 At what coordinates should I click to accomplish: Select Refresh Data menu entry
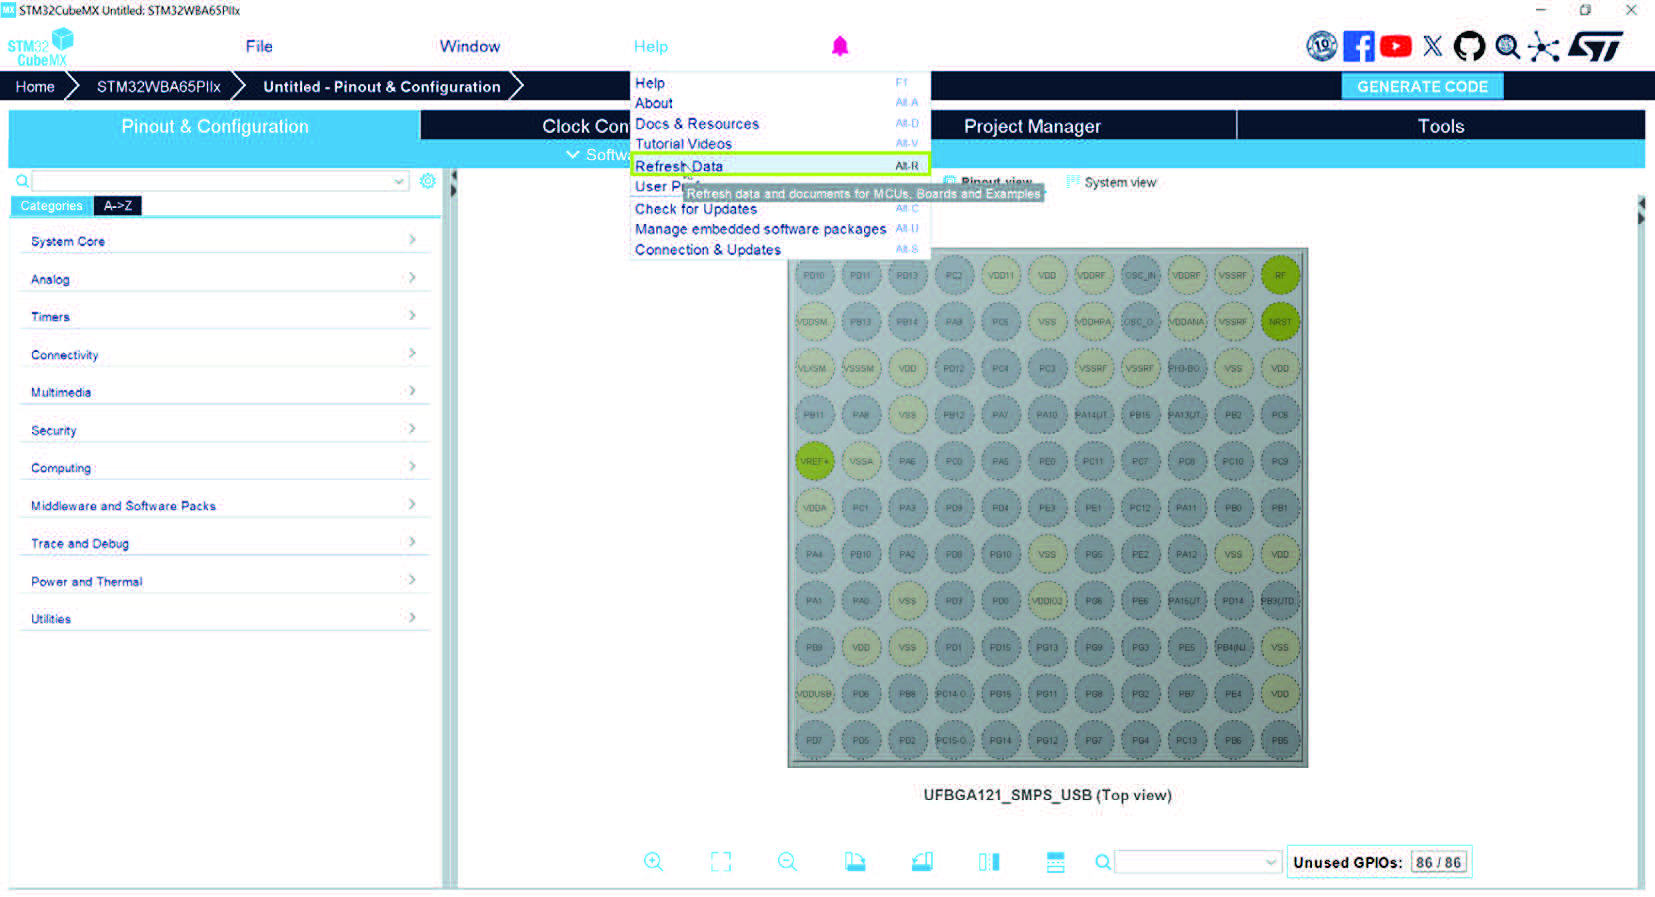tap(780, 165)
